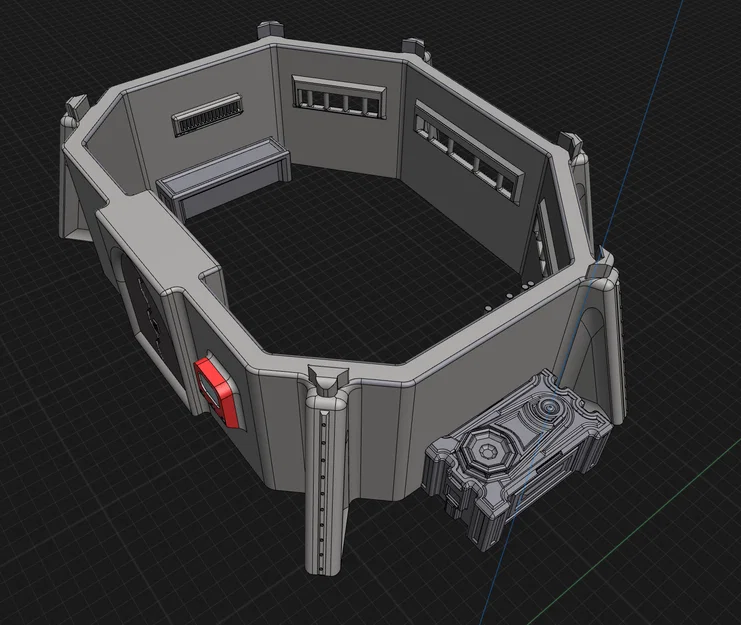The width and height of the screenshot is (741, 625).
Task: Select the slatted vent grille above the bench
Action: pyautogui.click(x=208, y=115)
